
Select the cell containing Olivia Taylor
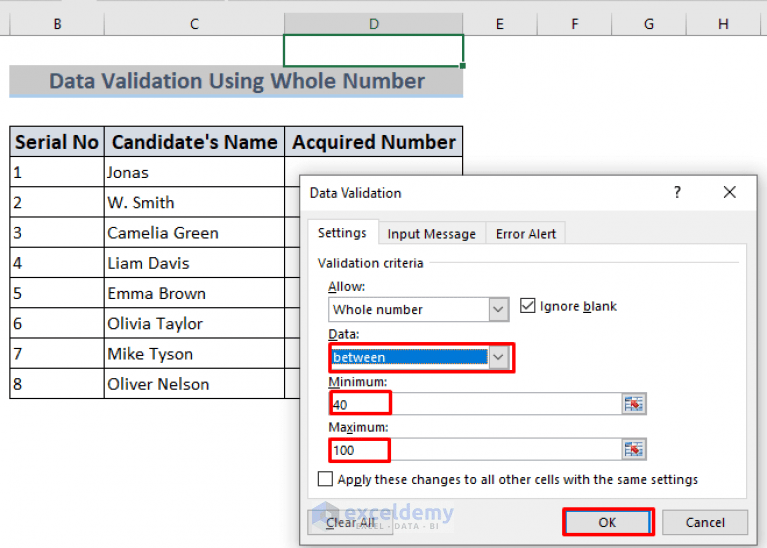(x=194, y=323)
